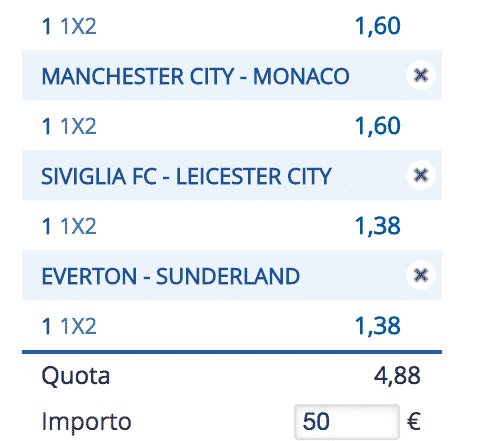The width and height of the screenshot is (478, 441).
Task: Click 1 1X2 selection under Everton - Sunderland
Action: (69, 326)
